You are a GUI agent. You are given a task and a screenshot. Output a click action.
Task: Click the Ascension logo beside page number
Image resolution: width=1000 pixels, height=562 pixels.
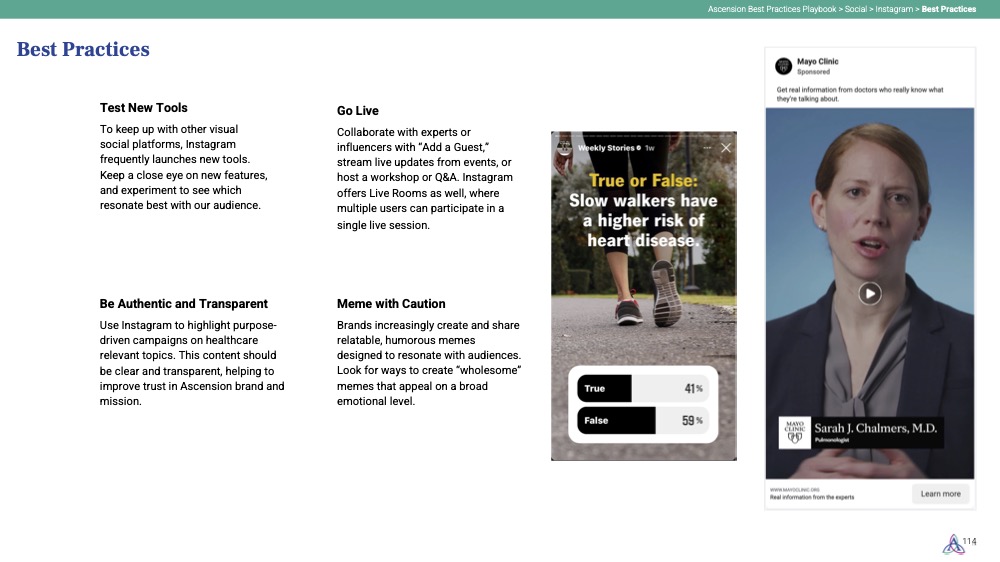951,545
